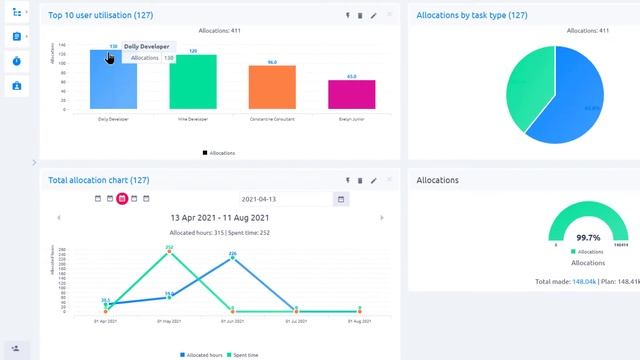
Task: Open the stopwatch time tracking sidebar icon
Action: coord(17,61)
